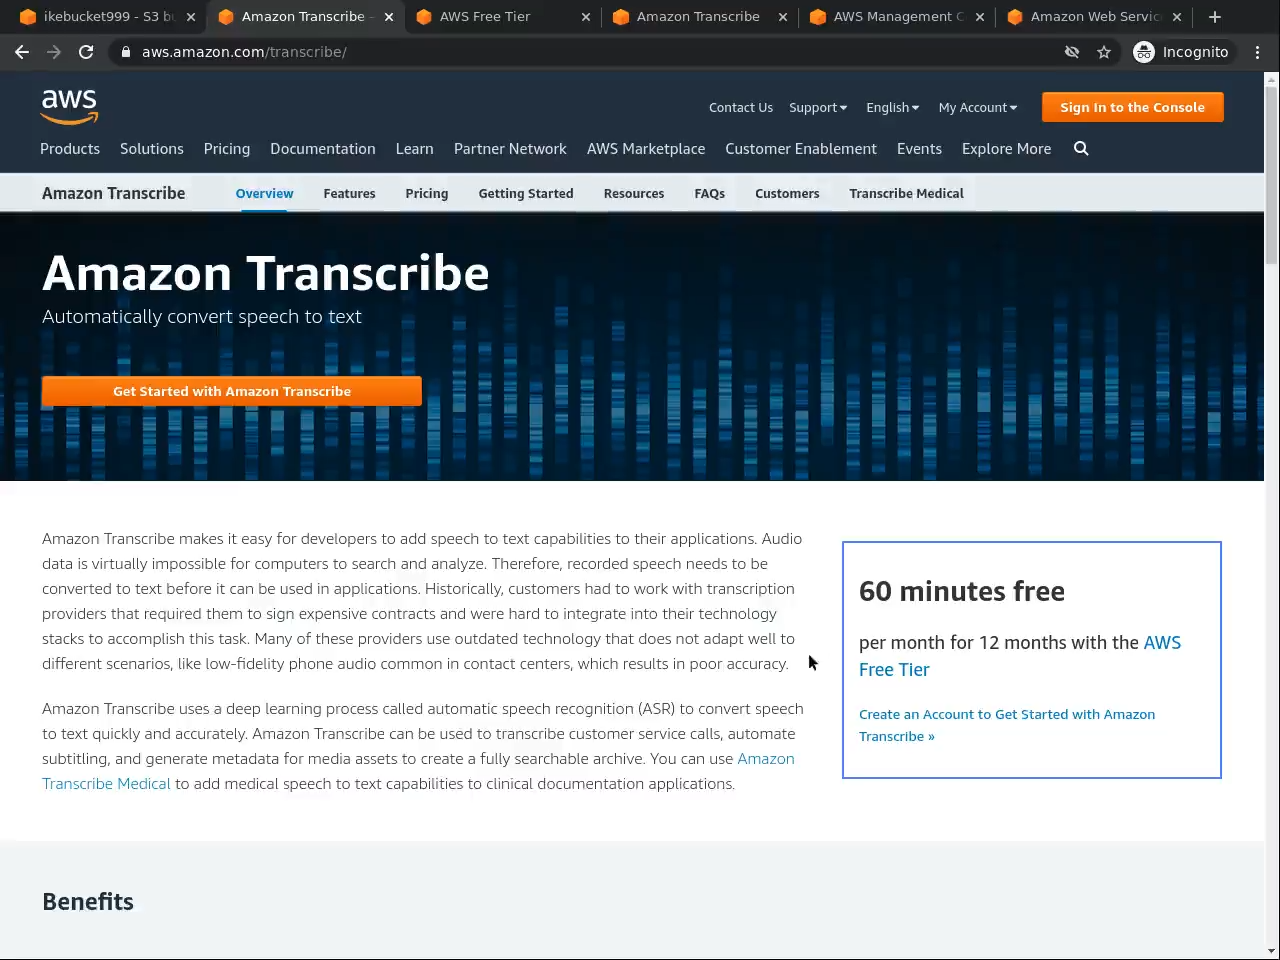
Task: Open the Events menu
Action: tap(919, 149)
